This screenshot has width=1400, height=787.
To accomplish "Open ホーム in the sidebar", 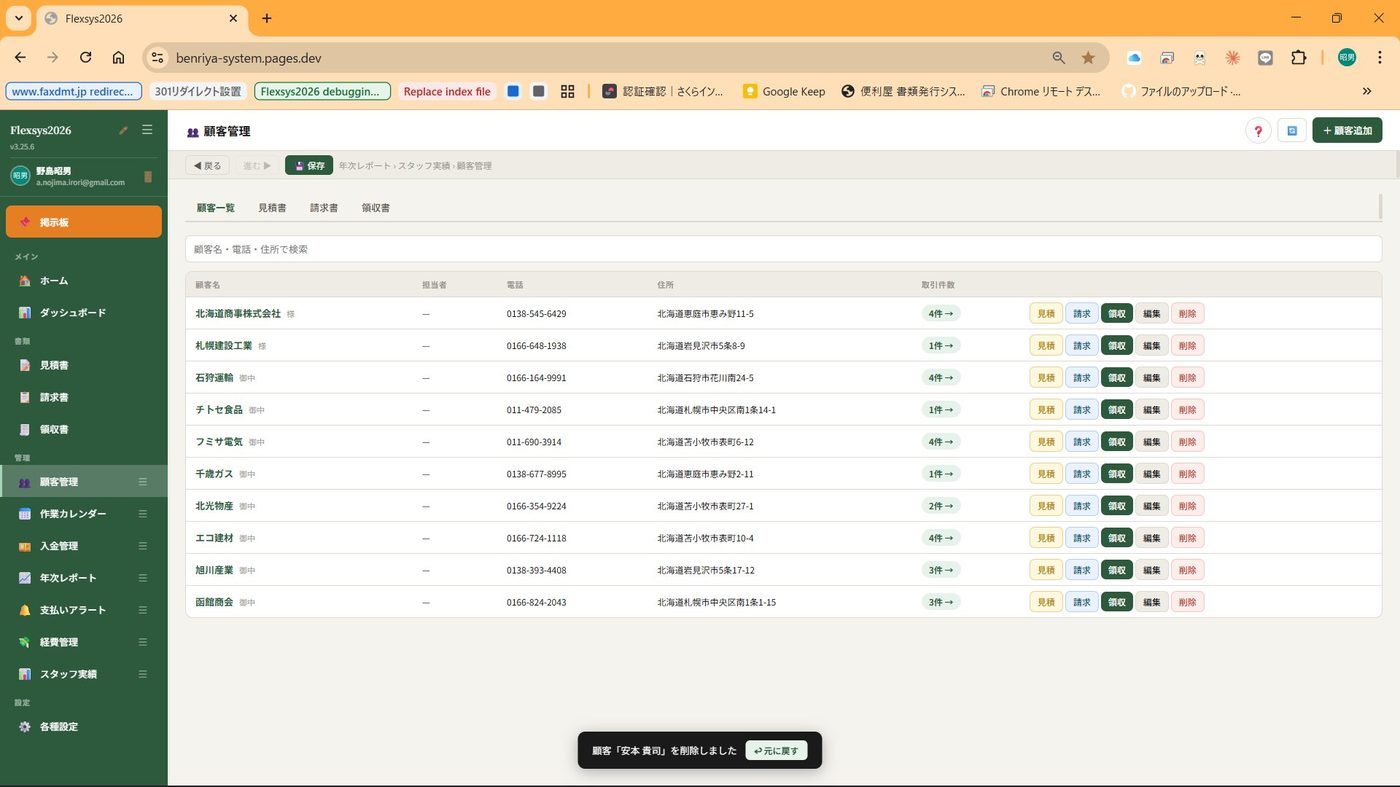I will point(84,281).
